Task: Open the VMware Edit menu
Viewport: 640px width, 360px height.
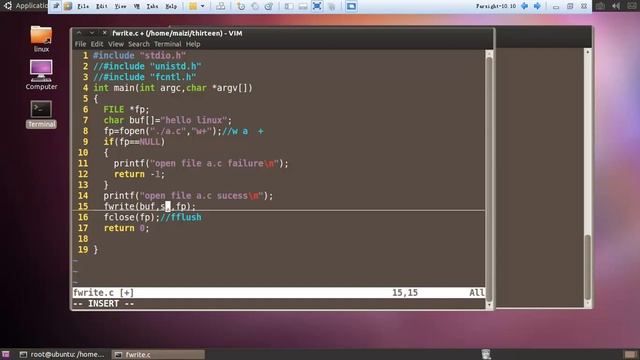Action: point(102,7)
